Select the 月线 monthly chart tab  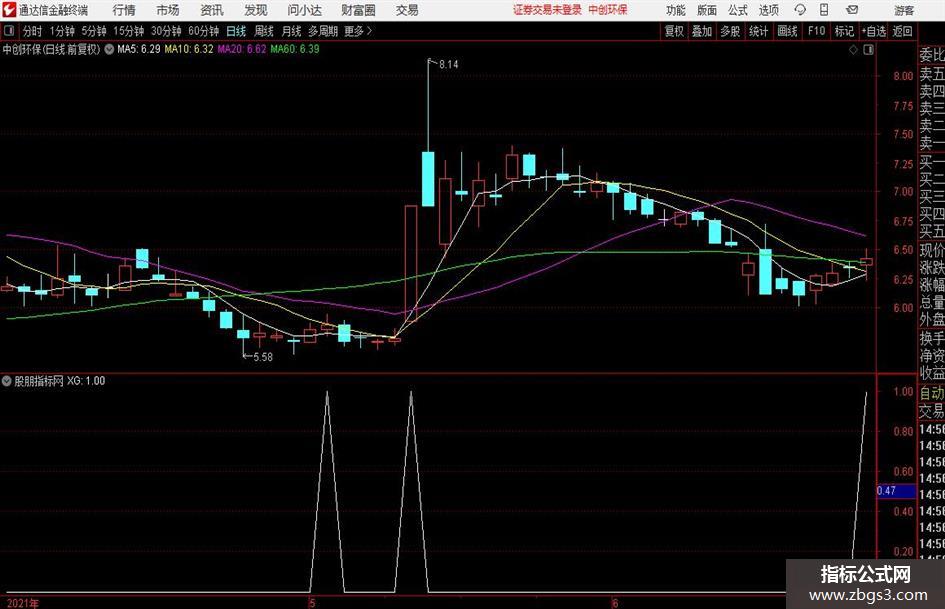(x=292, y=31)
